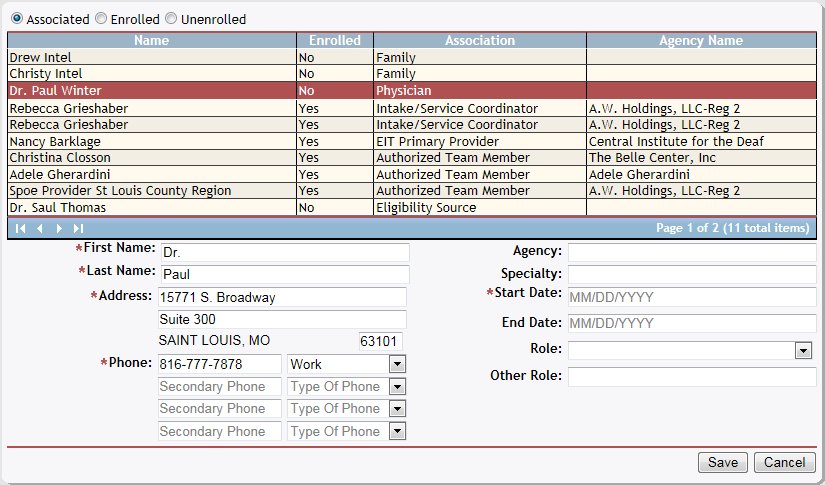The width and height of the screenshot is (825, 485).
Task: Go to next page of grid
Action: point(59,228)
